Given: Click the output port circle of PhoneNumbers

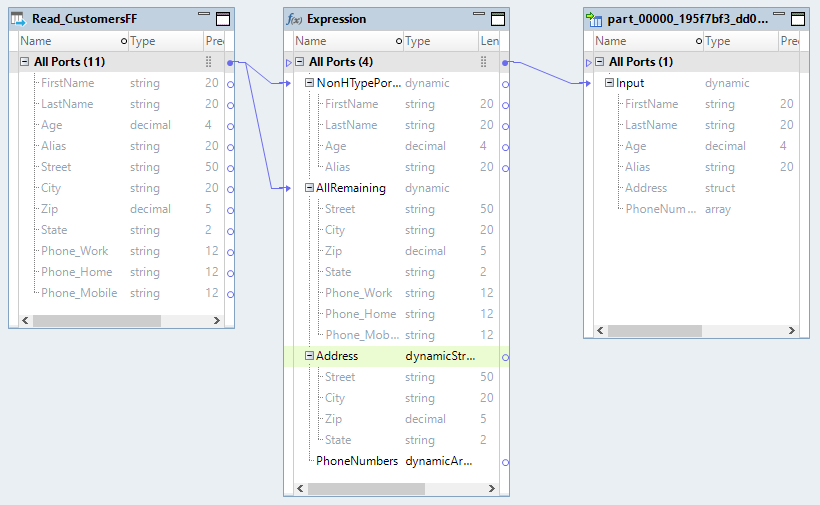Looking at the screenshot, I should (x=505, y=462).
